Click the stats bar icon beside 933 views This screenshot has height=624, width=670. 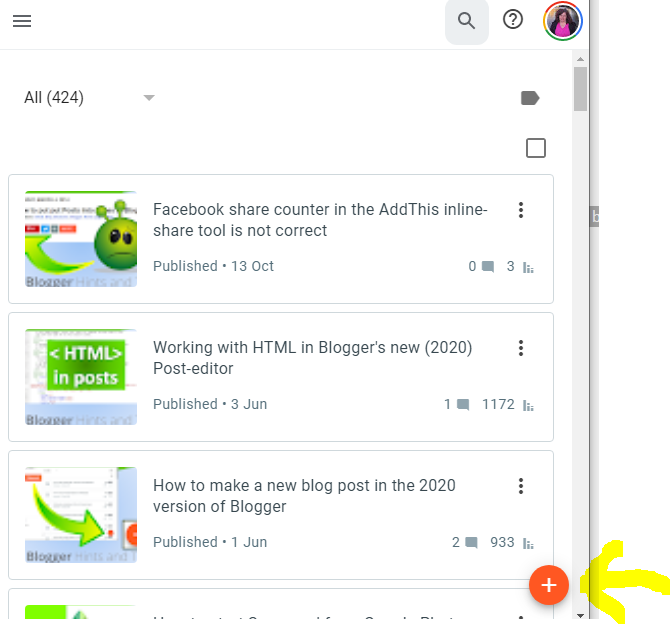529,544
